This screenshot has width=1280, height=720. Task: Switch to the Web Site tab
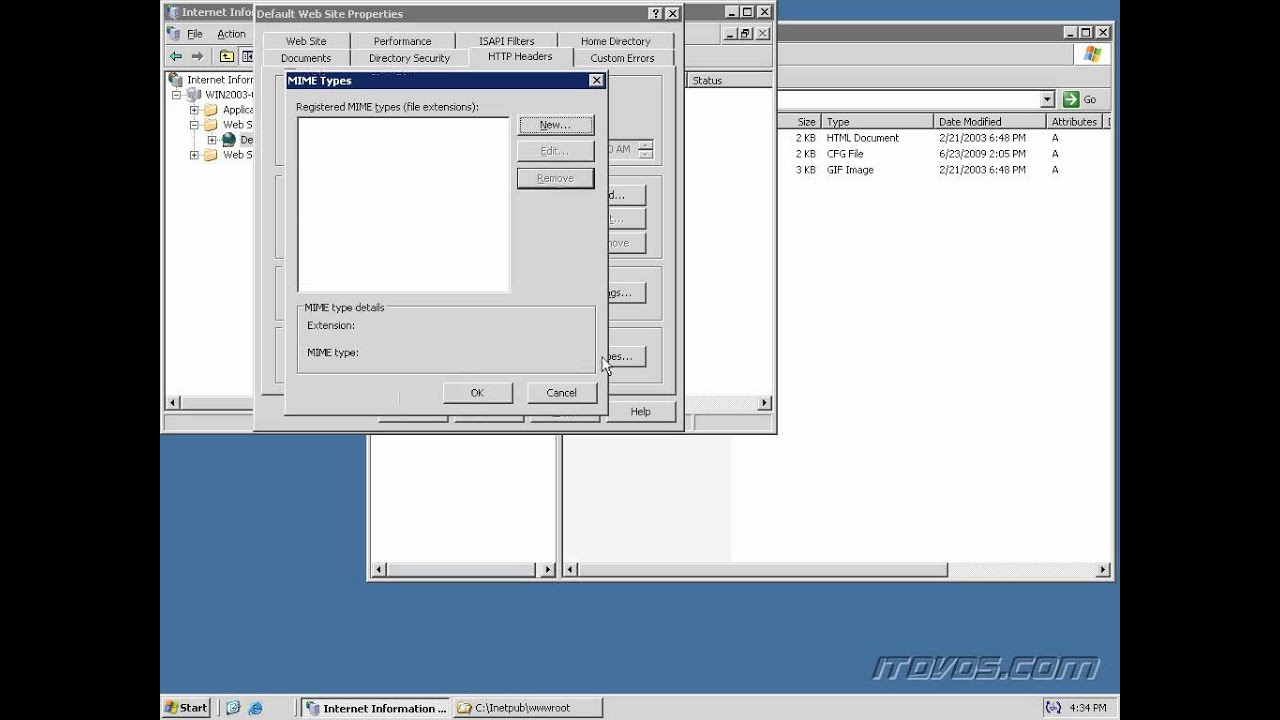(306, 41)
